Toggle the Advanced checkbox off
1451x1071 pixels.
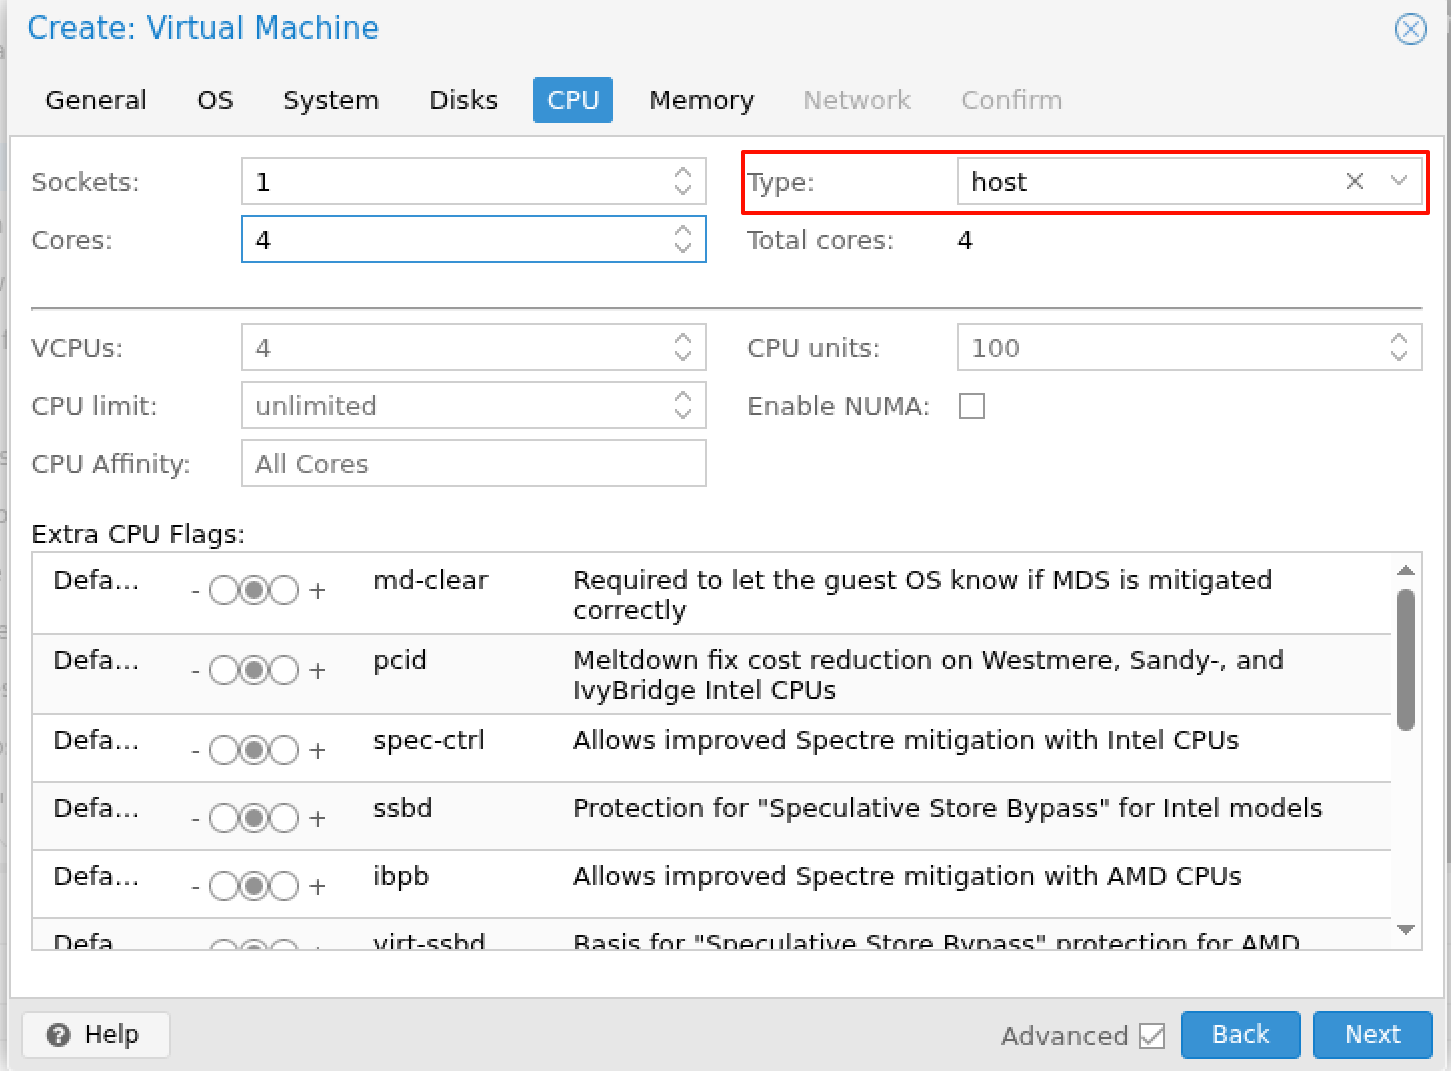point(1152,1036)
